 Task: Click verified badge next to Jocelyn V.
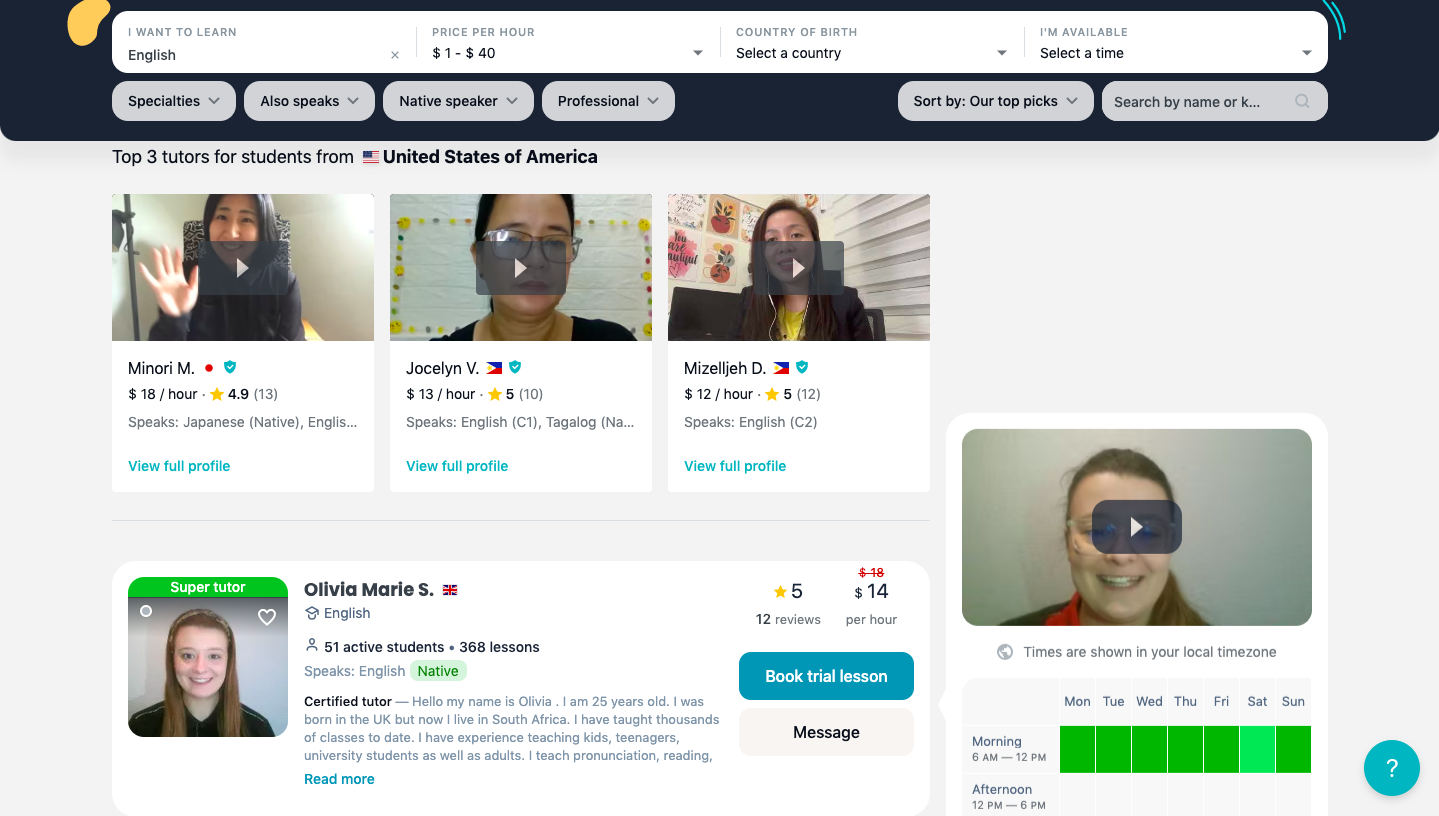515,367
